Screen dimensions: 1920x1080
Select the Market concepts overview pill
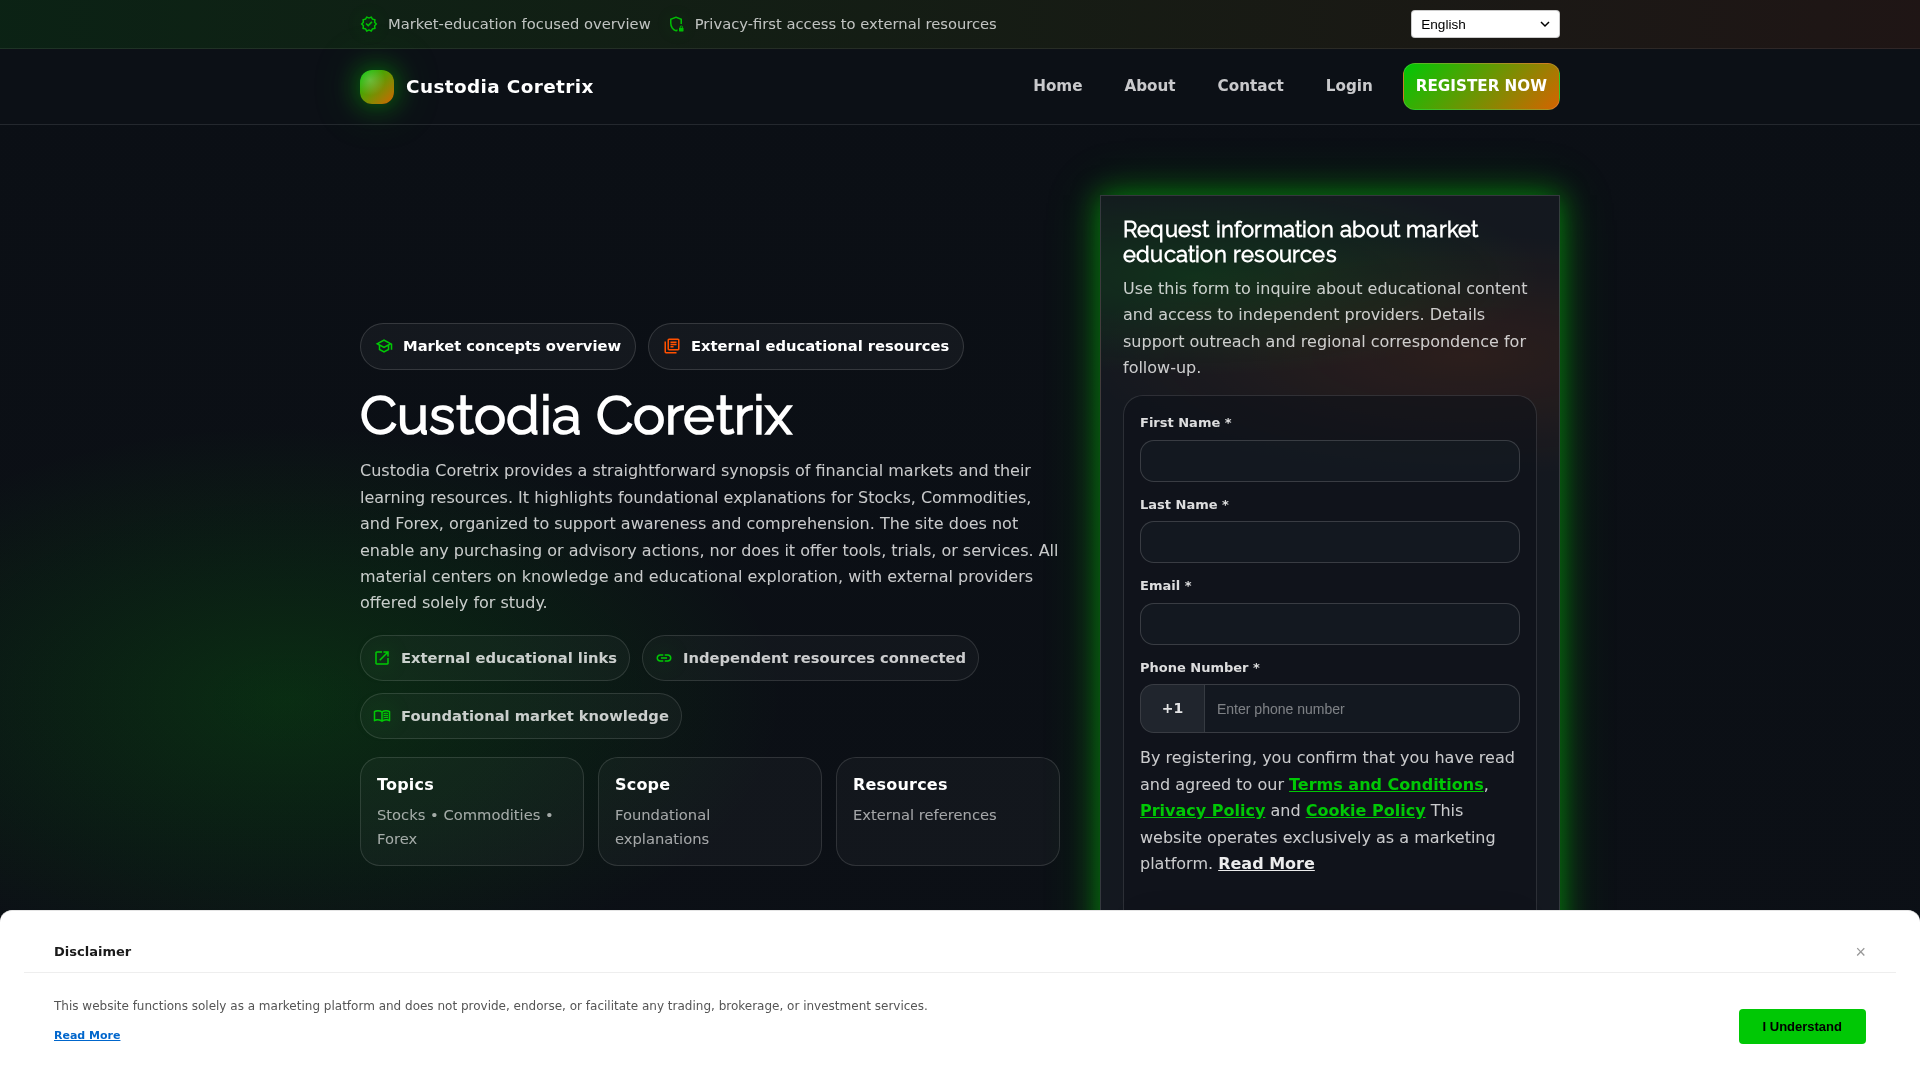(x=498, y=346)
